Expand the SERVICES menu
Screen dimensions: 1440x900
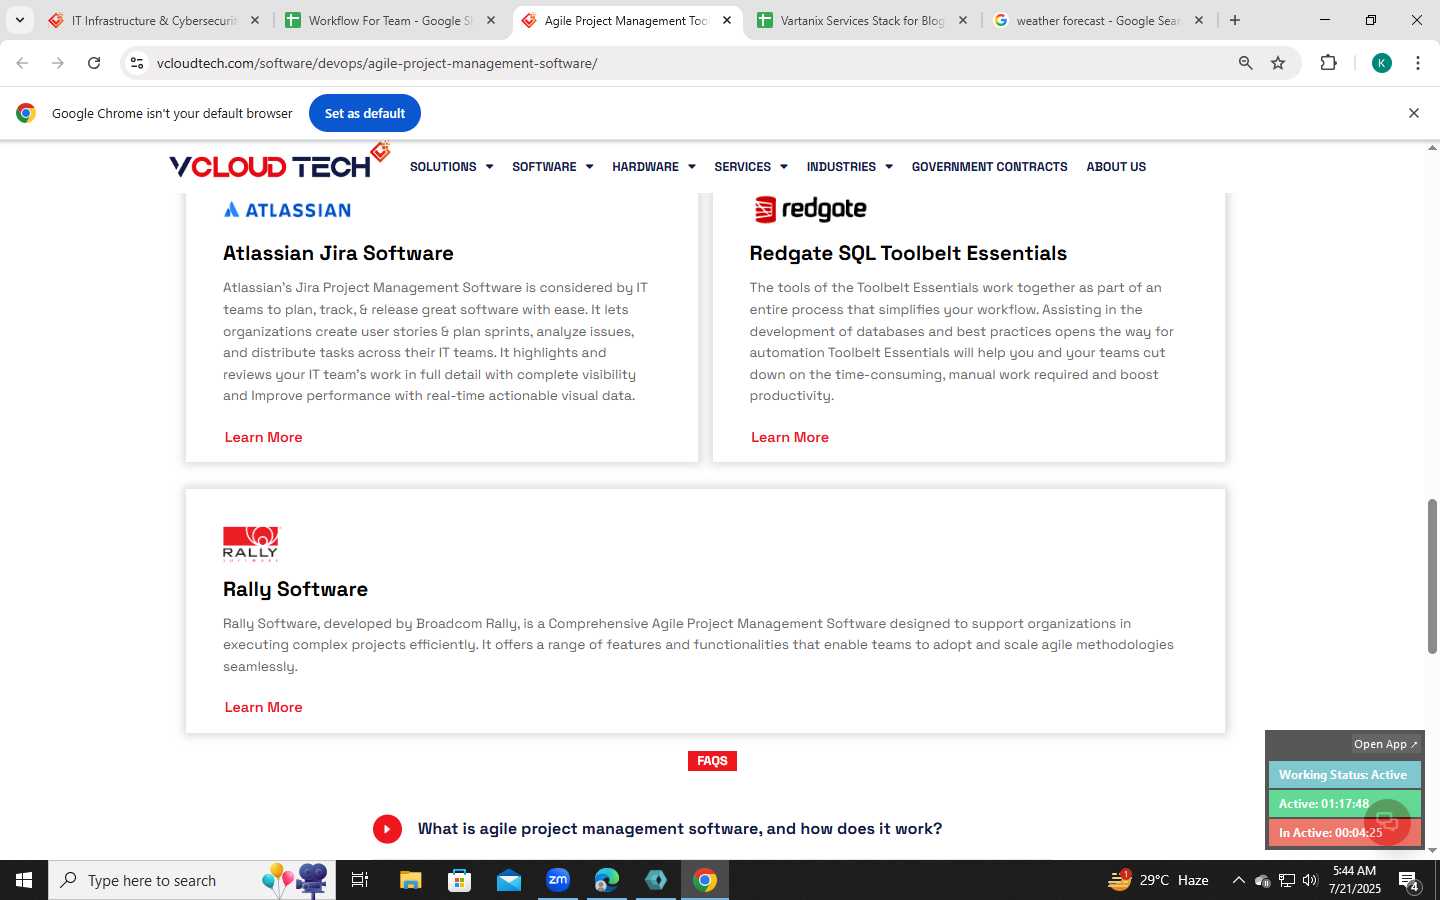click(750, 167)
